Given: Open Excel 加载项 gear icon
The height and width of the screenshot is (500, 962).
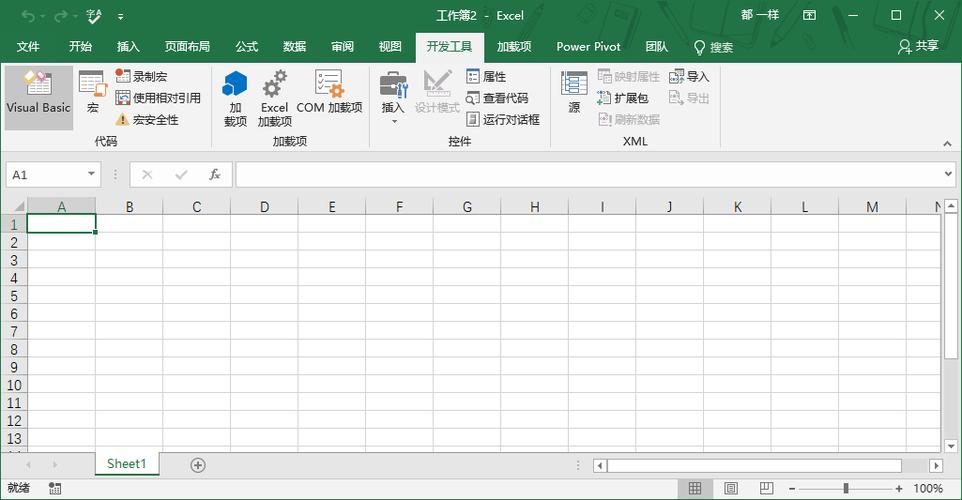Looking at the screenshot, I should 274,98.
